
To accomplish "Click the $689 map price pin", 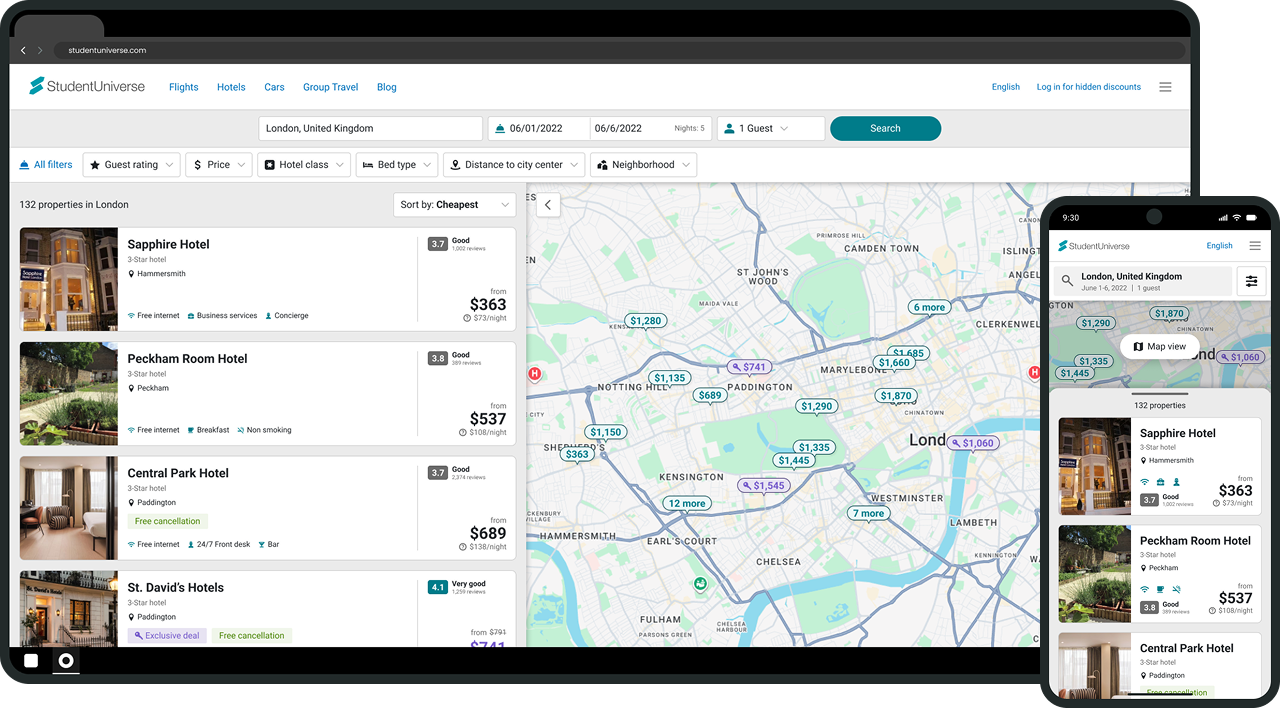I will [710, 395].
